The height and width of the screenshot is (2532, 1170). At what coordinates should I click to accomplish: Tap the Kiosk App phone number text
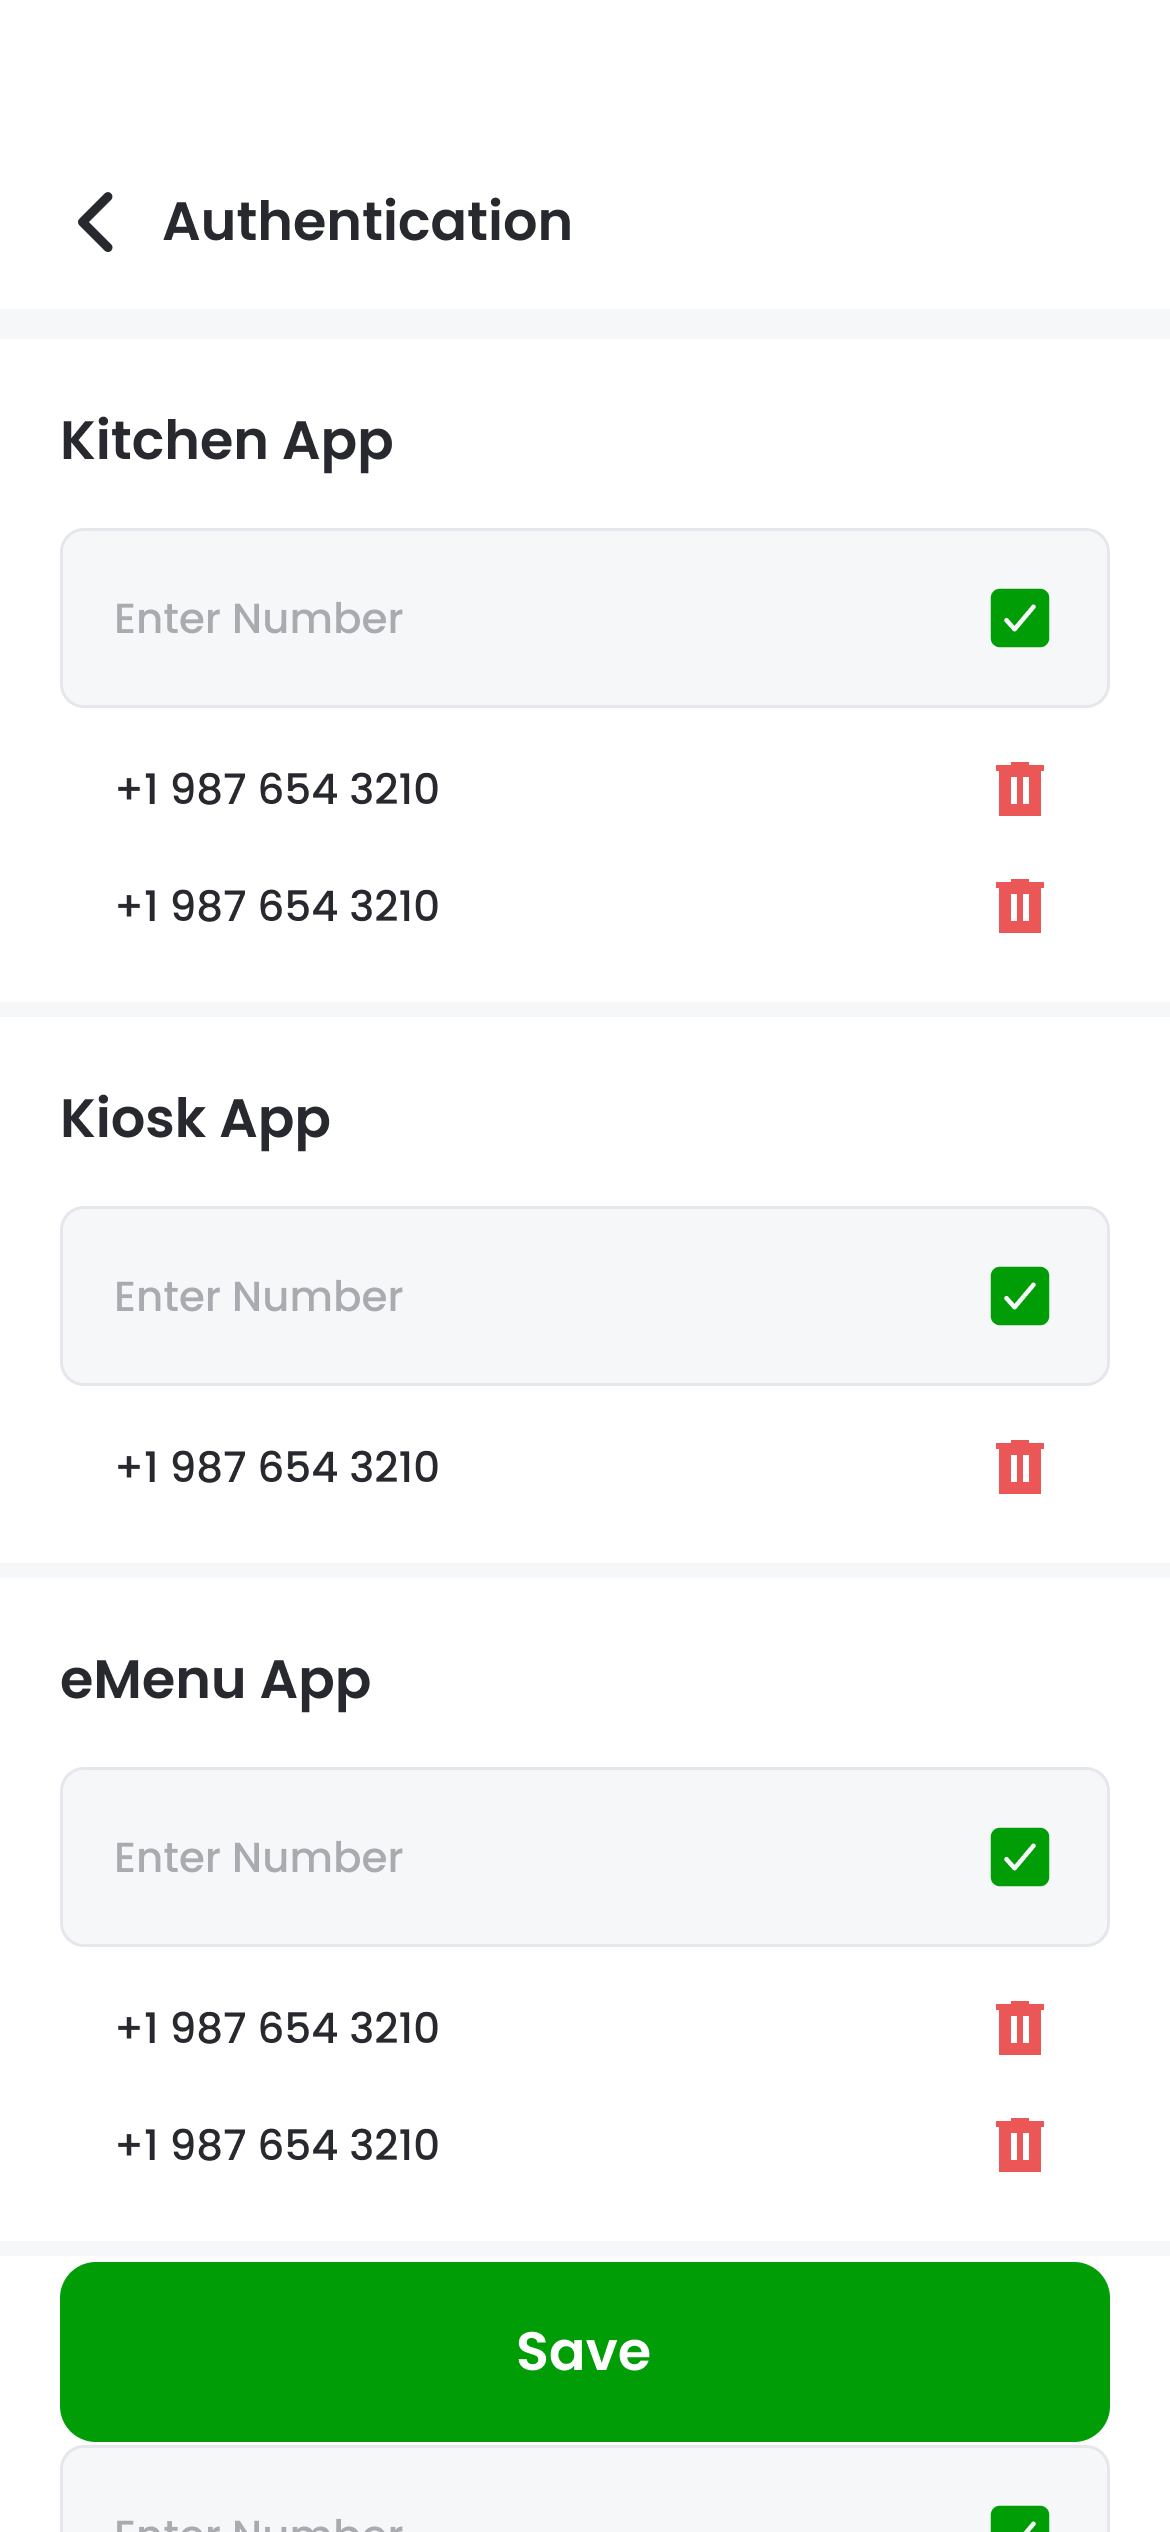pos(278,1467)
